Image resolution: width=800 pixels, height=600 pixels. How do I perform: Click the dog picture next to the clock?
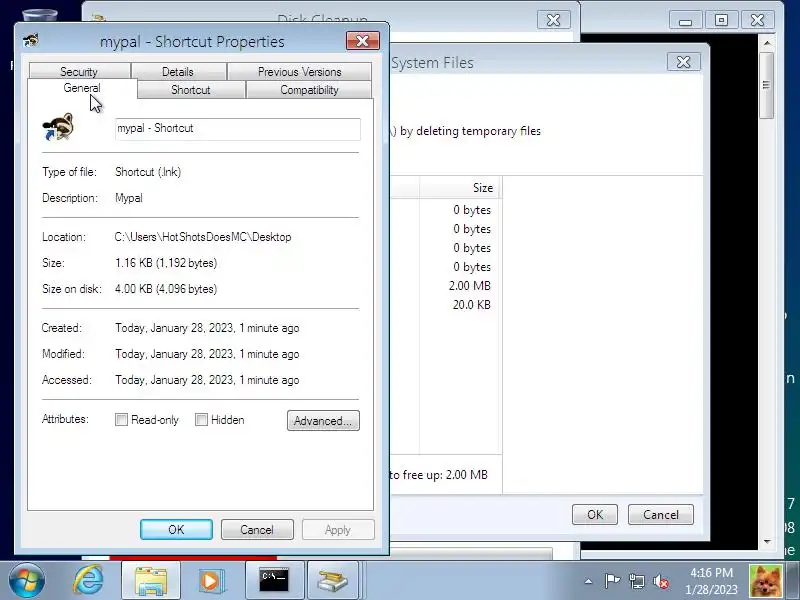(x=765, y=581)
